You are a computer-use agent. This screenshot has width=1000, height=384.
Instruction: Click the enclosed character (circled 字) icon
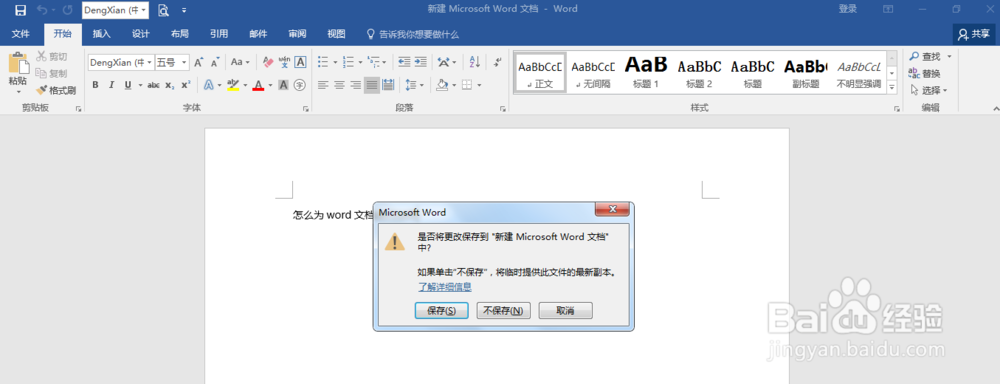pyautogui.click(x=300, y=85)
